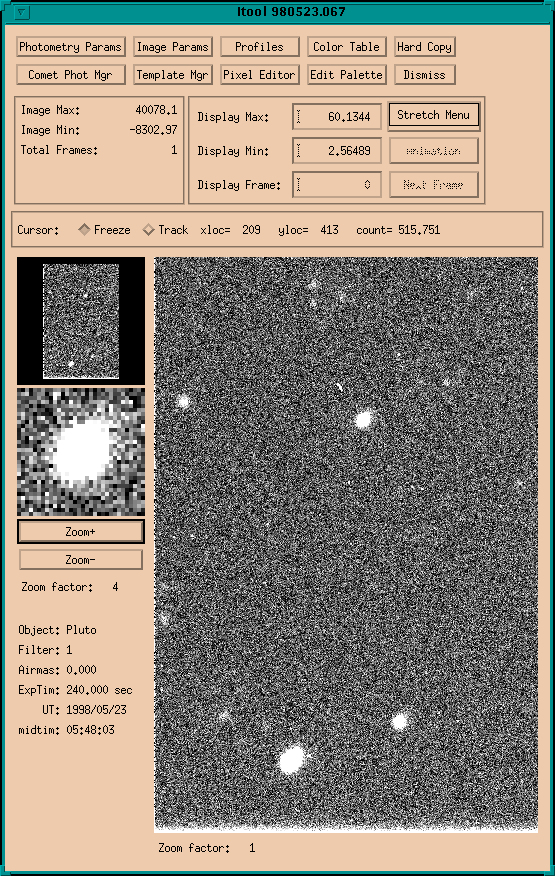Click the Hard Copy button

(x=424, y=47)
